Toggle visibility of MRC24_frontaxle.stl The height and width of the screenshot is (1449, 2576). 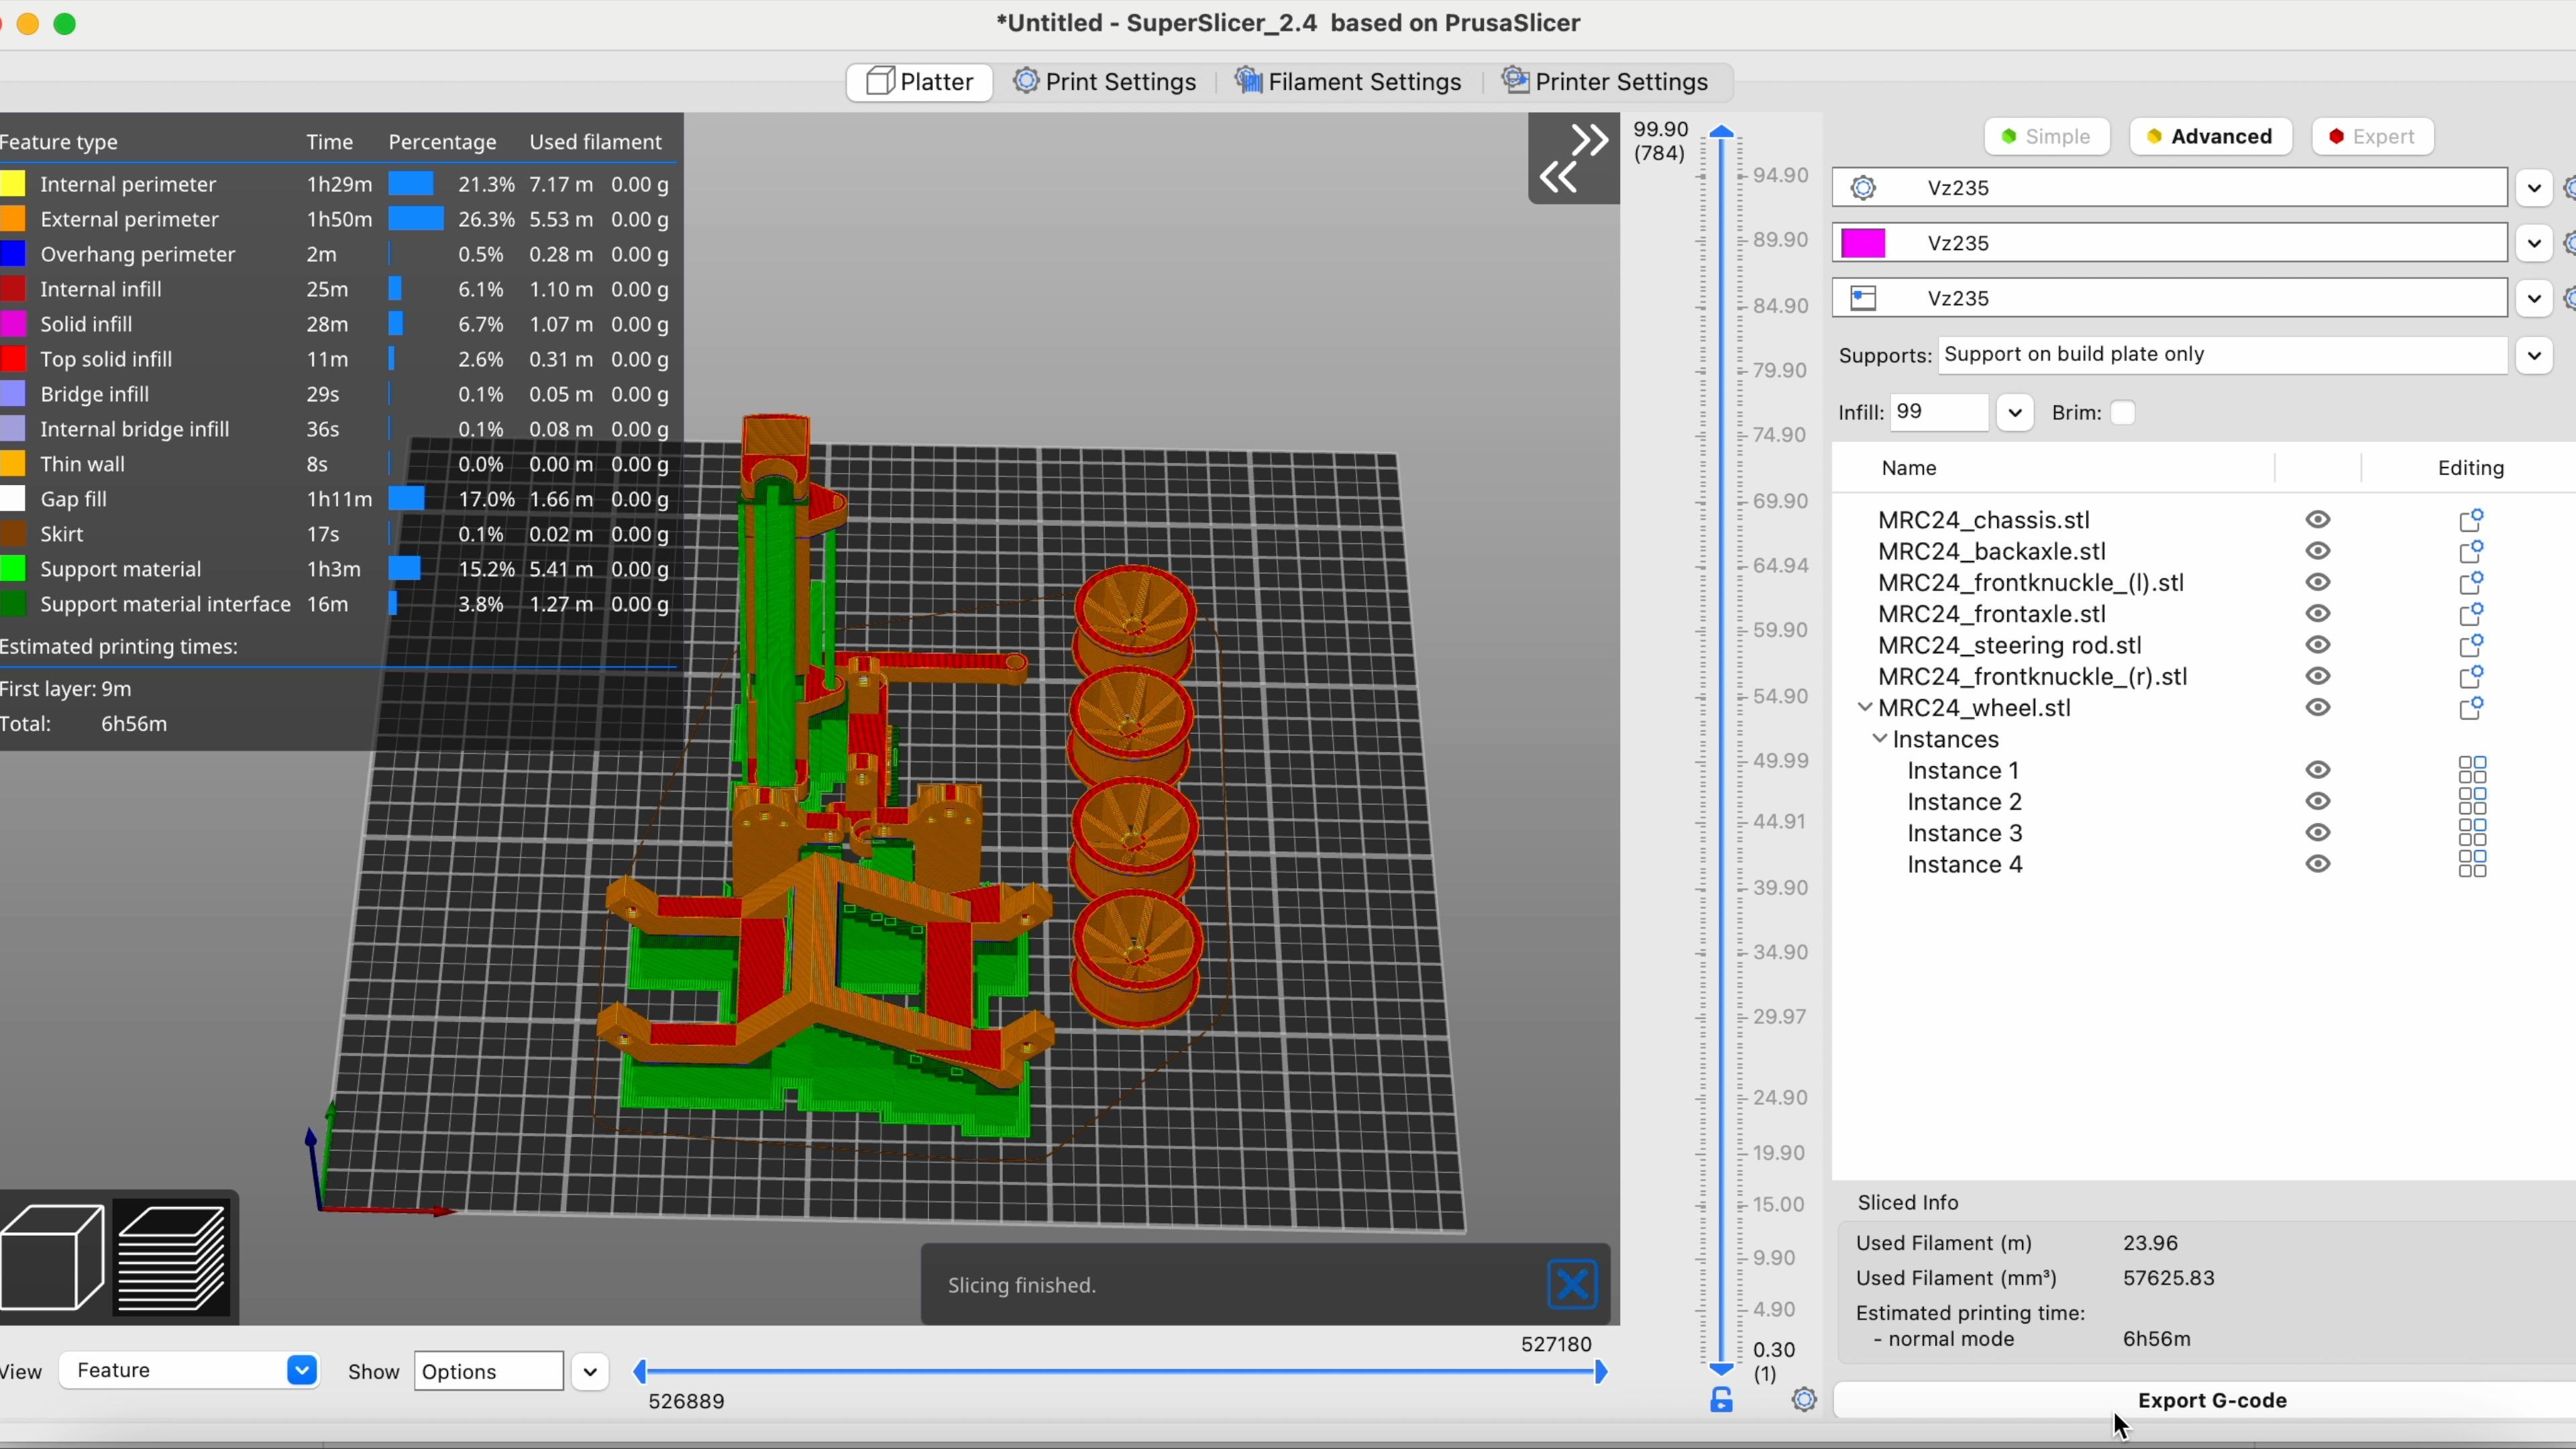pos(2318,614)
